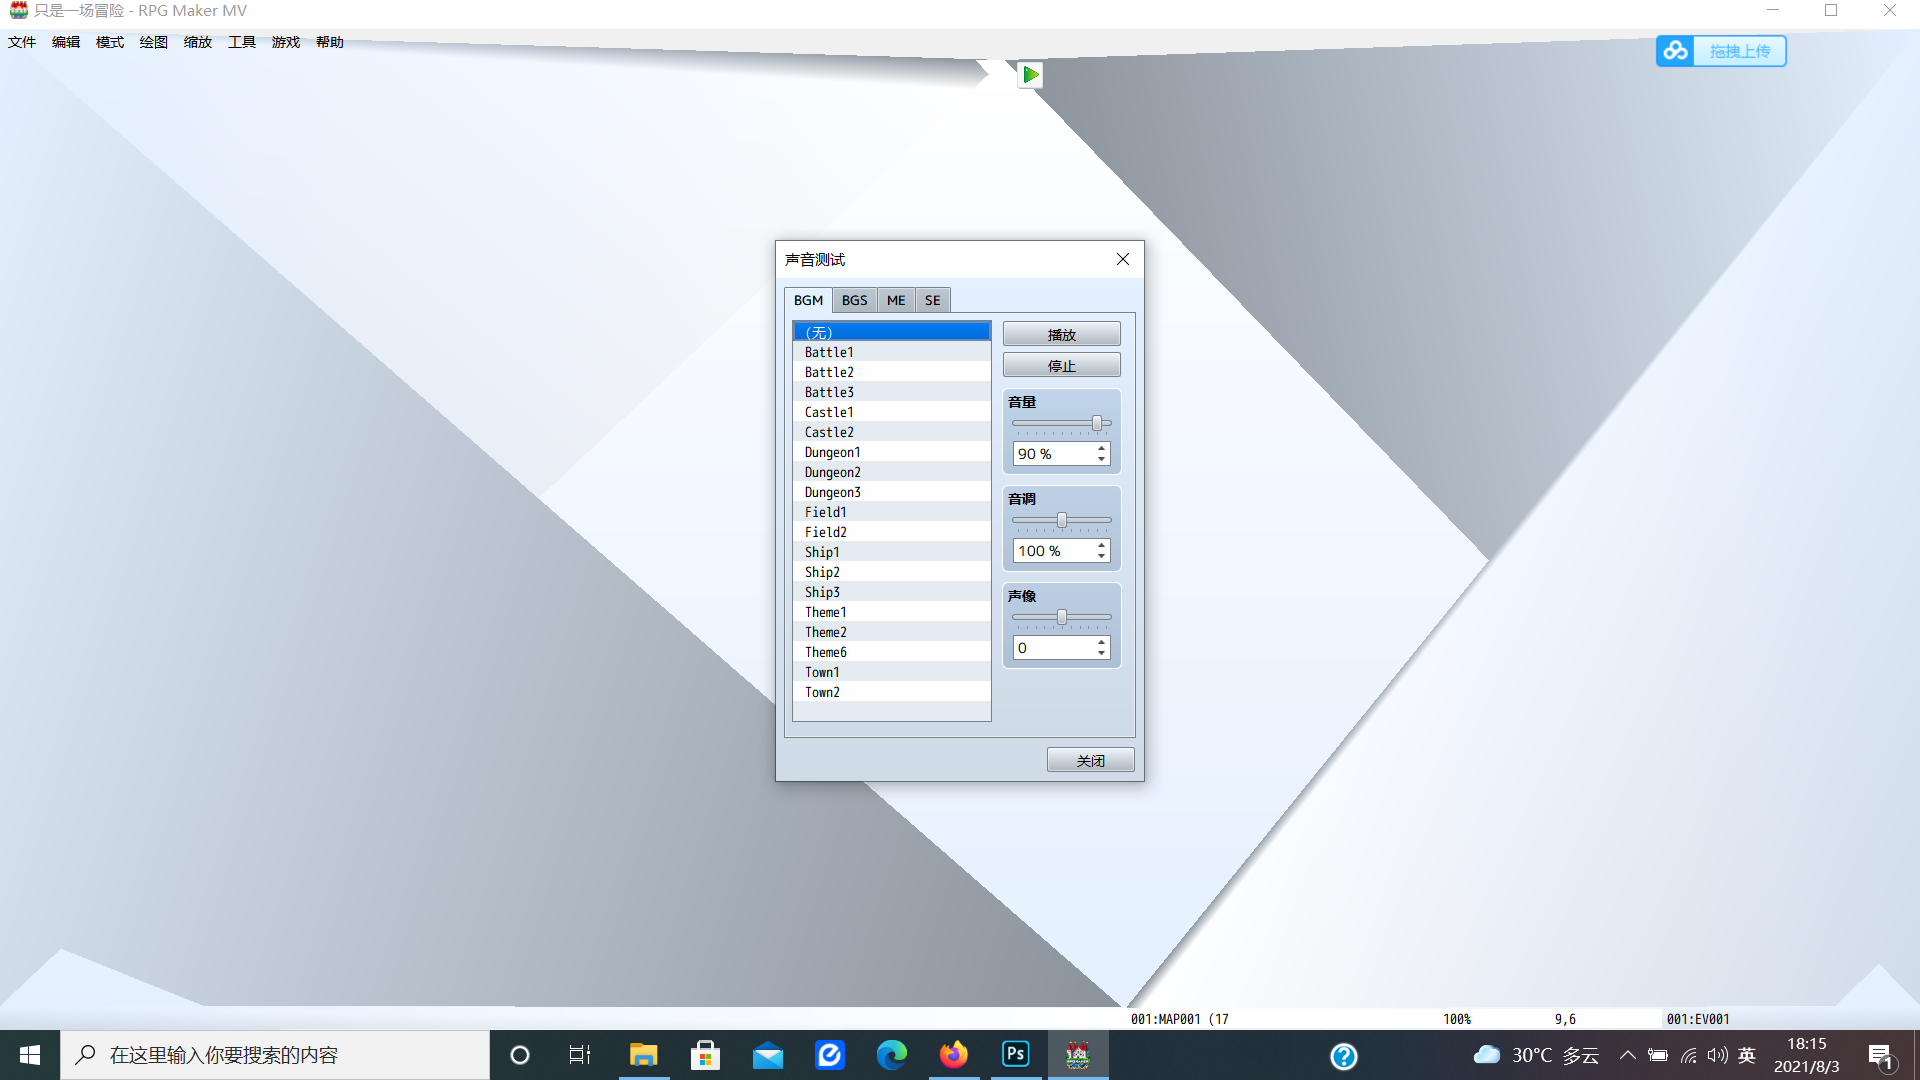The width and height of the screenshot is (1920, 1080).
Task: Increase volume with 90 % up arrow
Action: click(x=1101, y=449)
